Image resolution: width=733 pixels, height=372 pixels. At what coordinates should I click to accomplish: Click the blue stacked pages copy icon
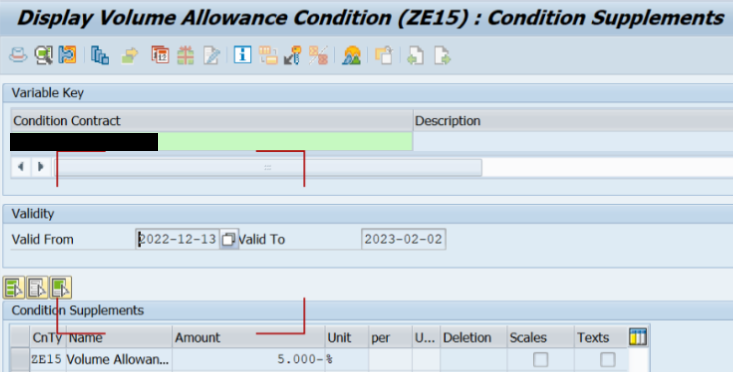[x=100, y=55]
